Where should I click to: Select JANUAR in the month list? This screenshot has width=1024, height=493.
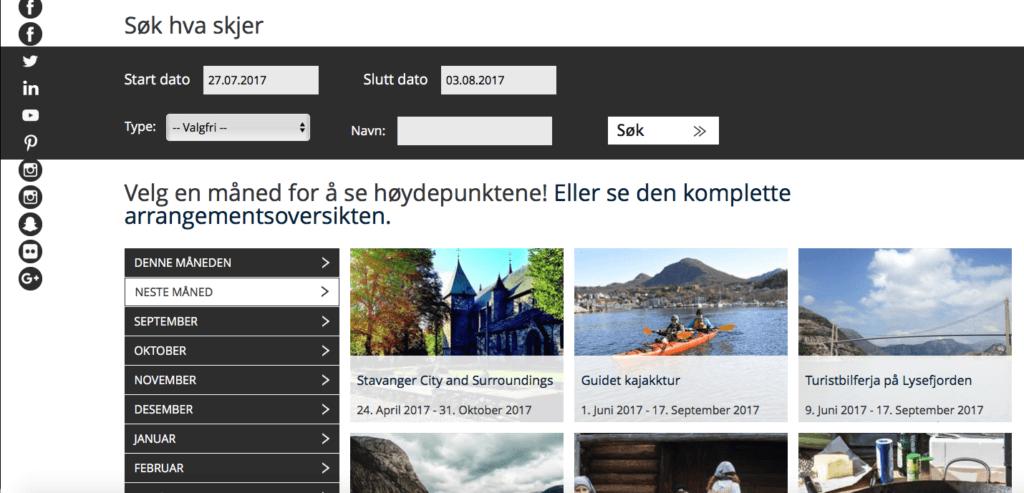click(232, 439)
